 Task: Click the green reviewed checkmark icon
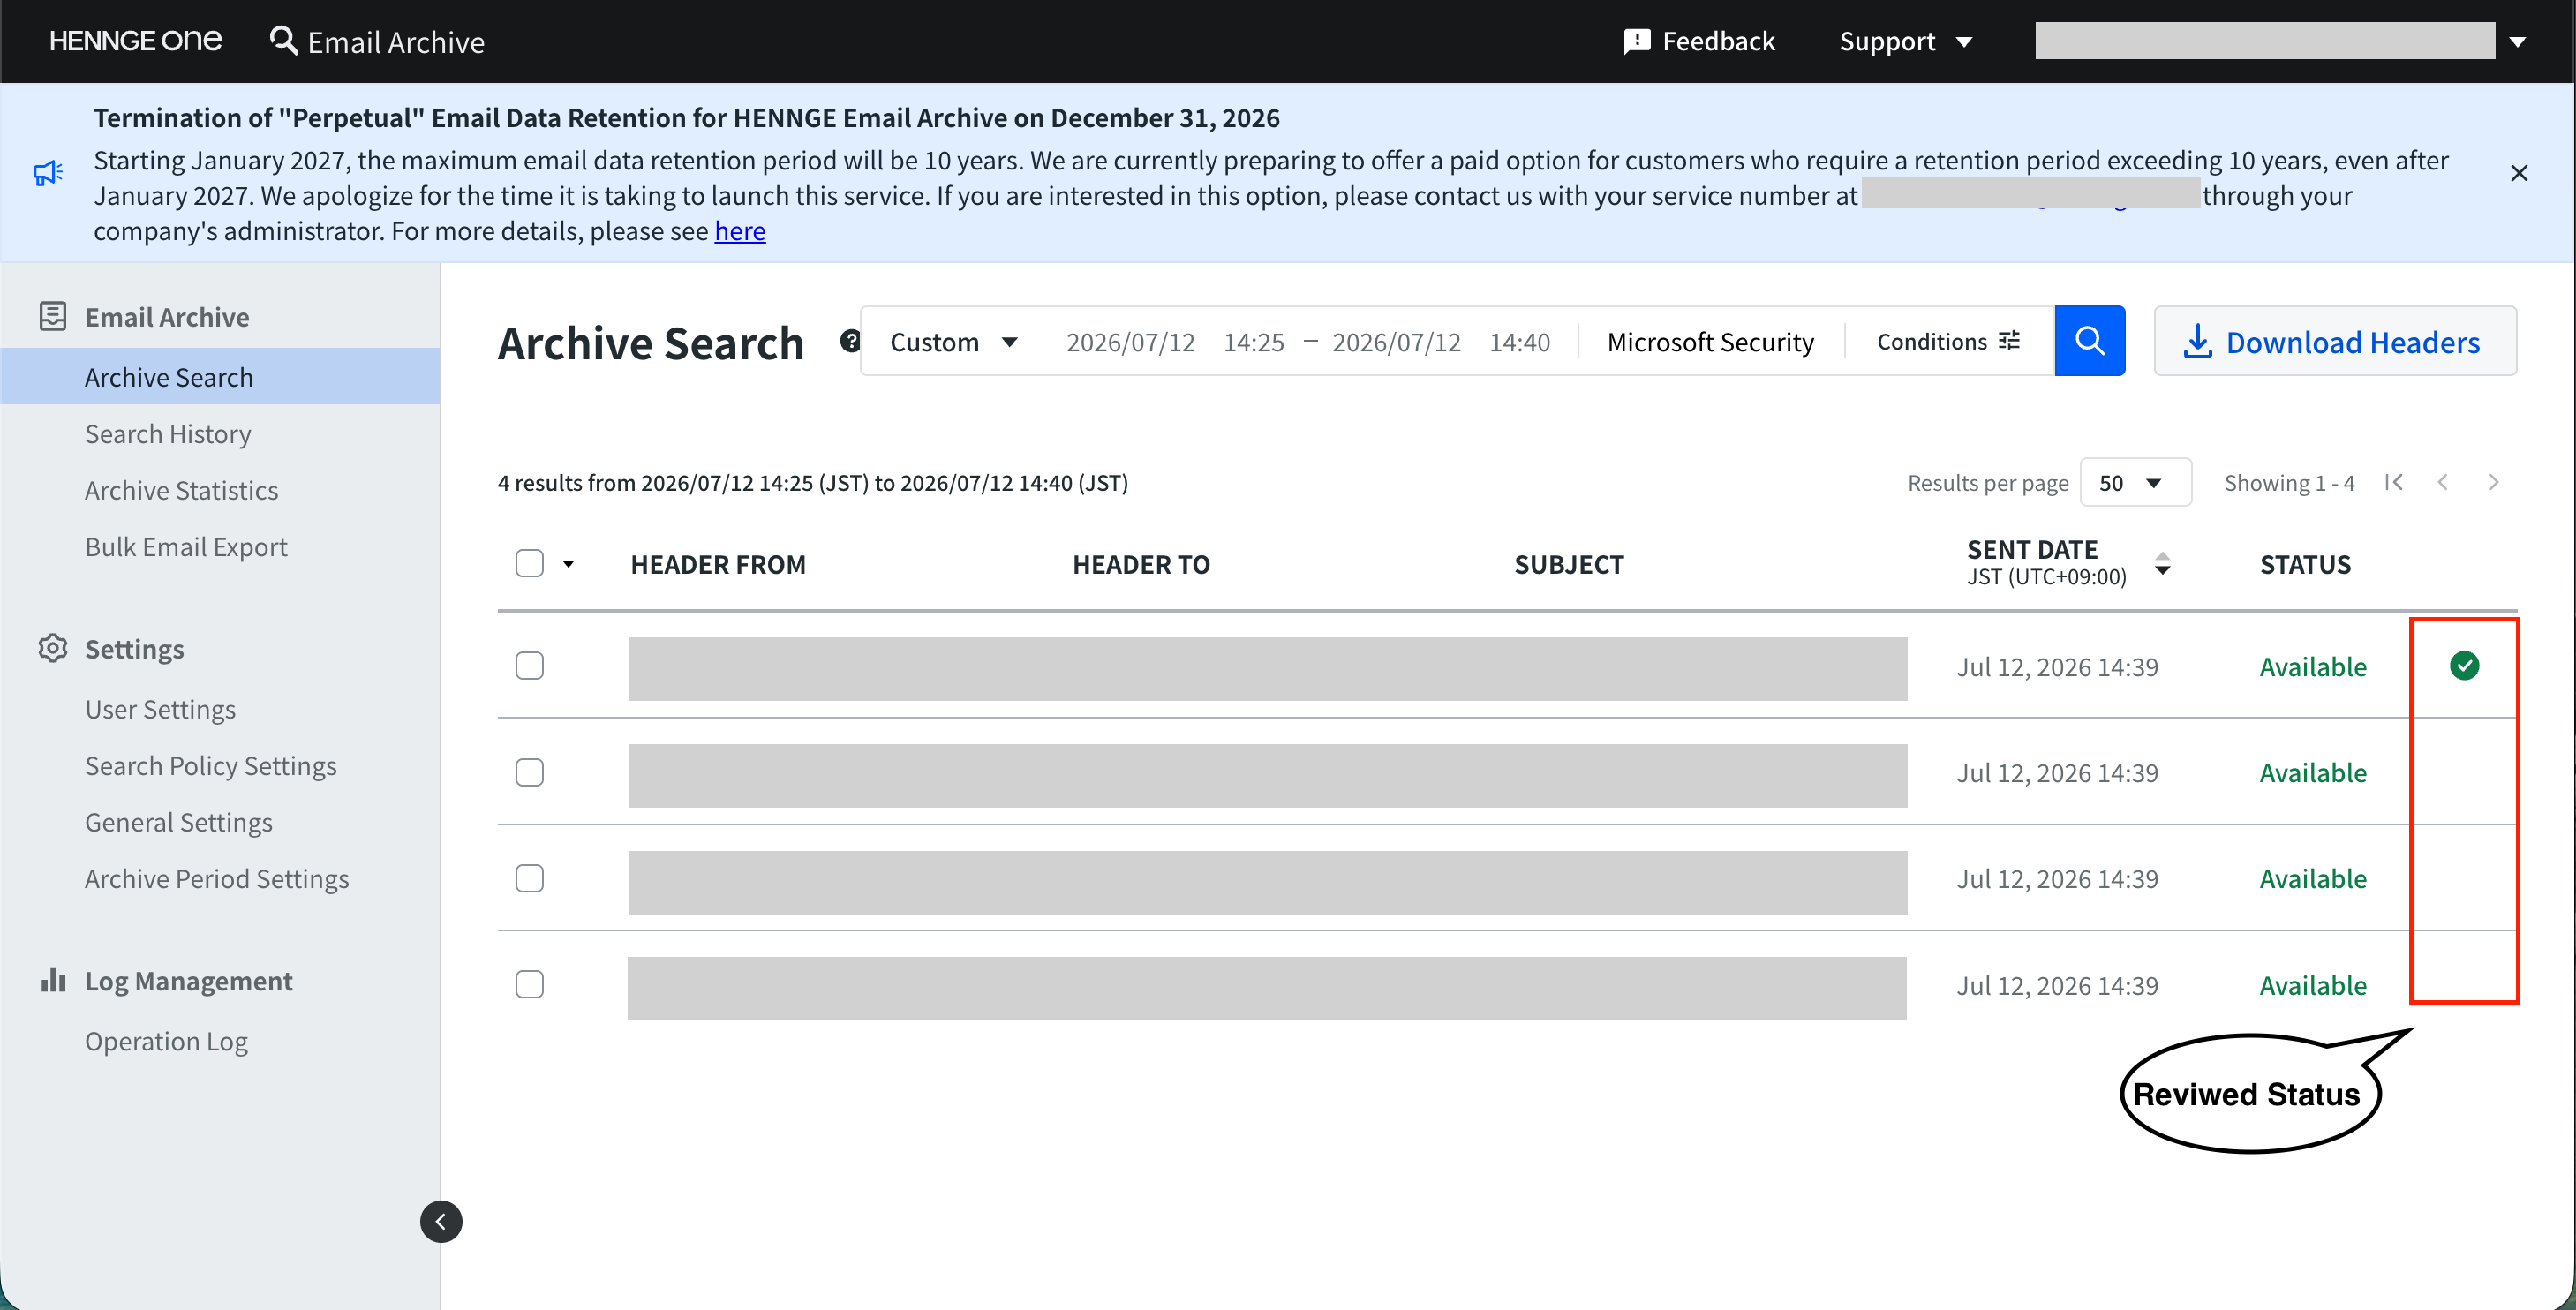[2464, 666]
